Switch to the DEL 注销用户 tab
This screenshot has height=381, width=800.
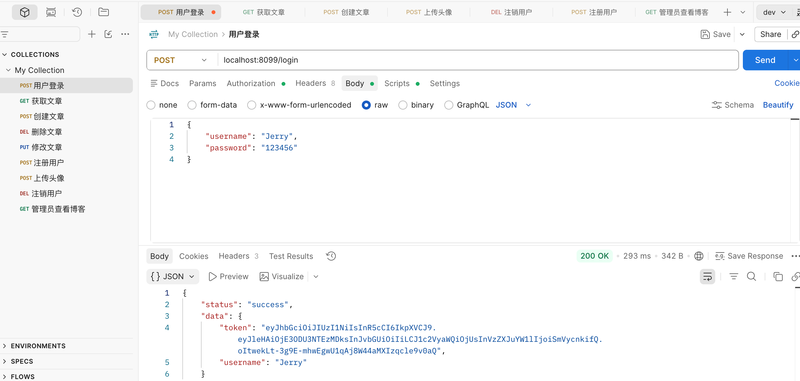click(x=511, y=12)
